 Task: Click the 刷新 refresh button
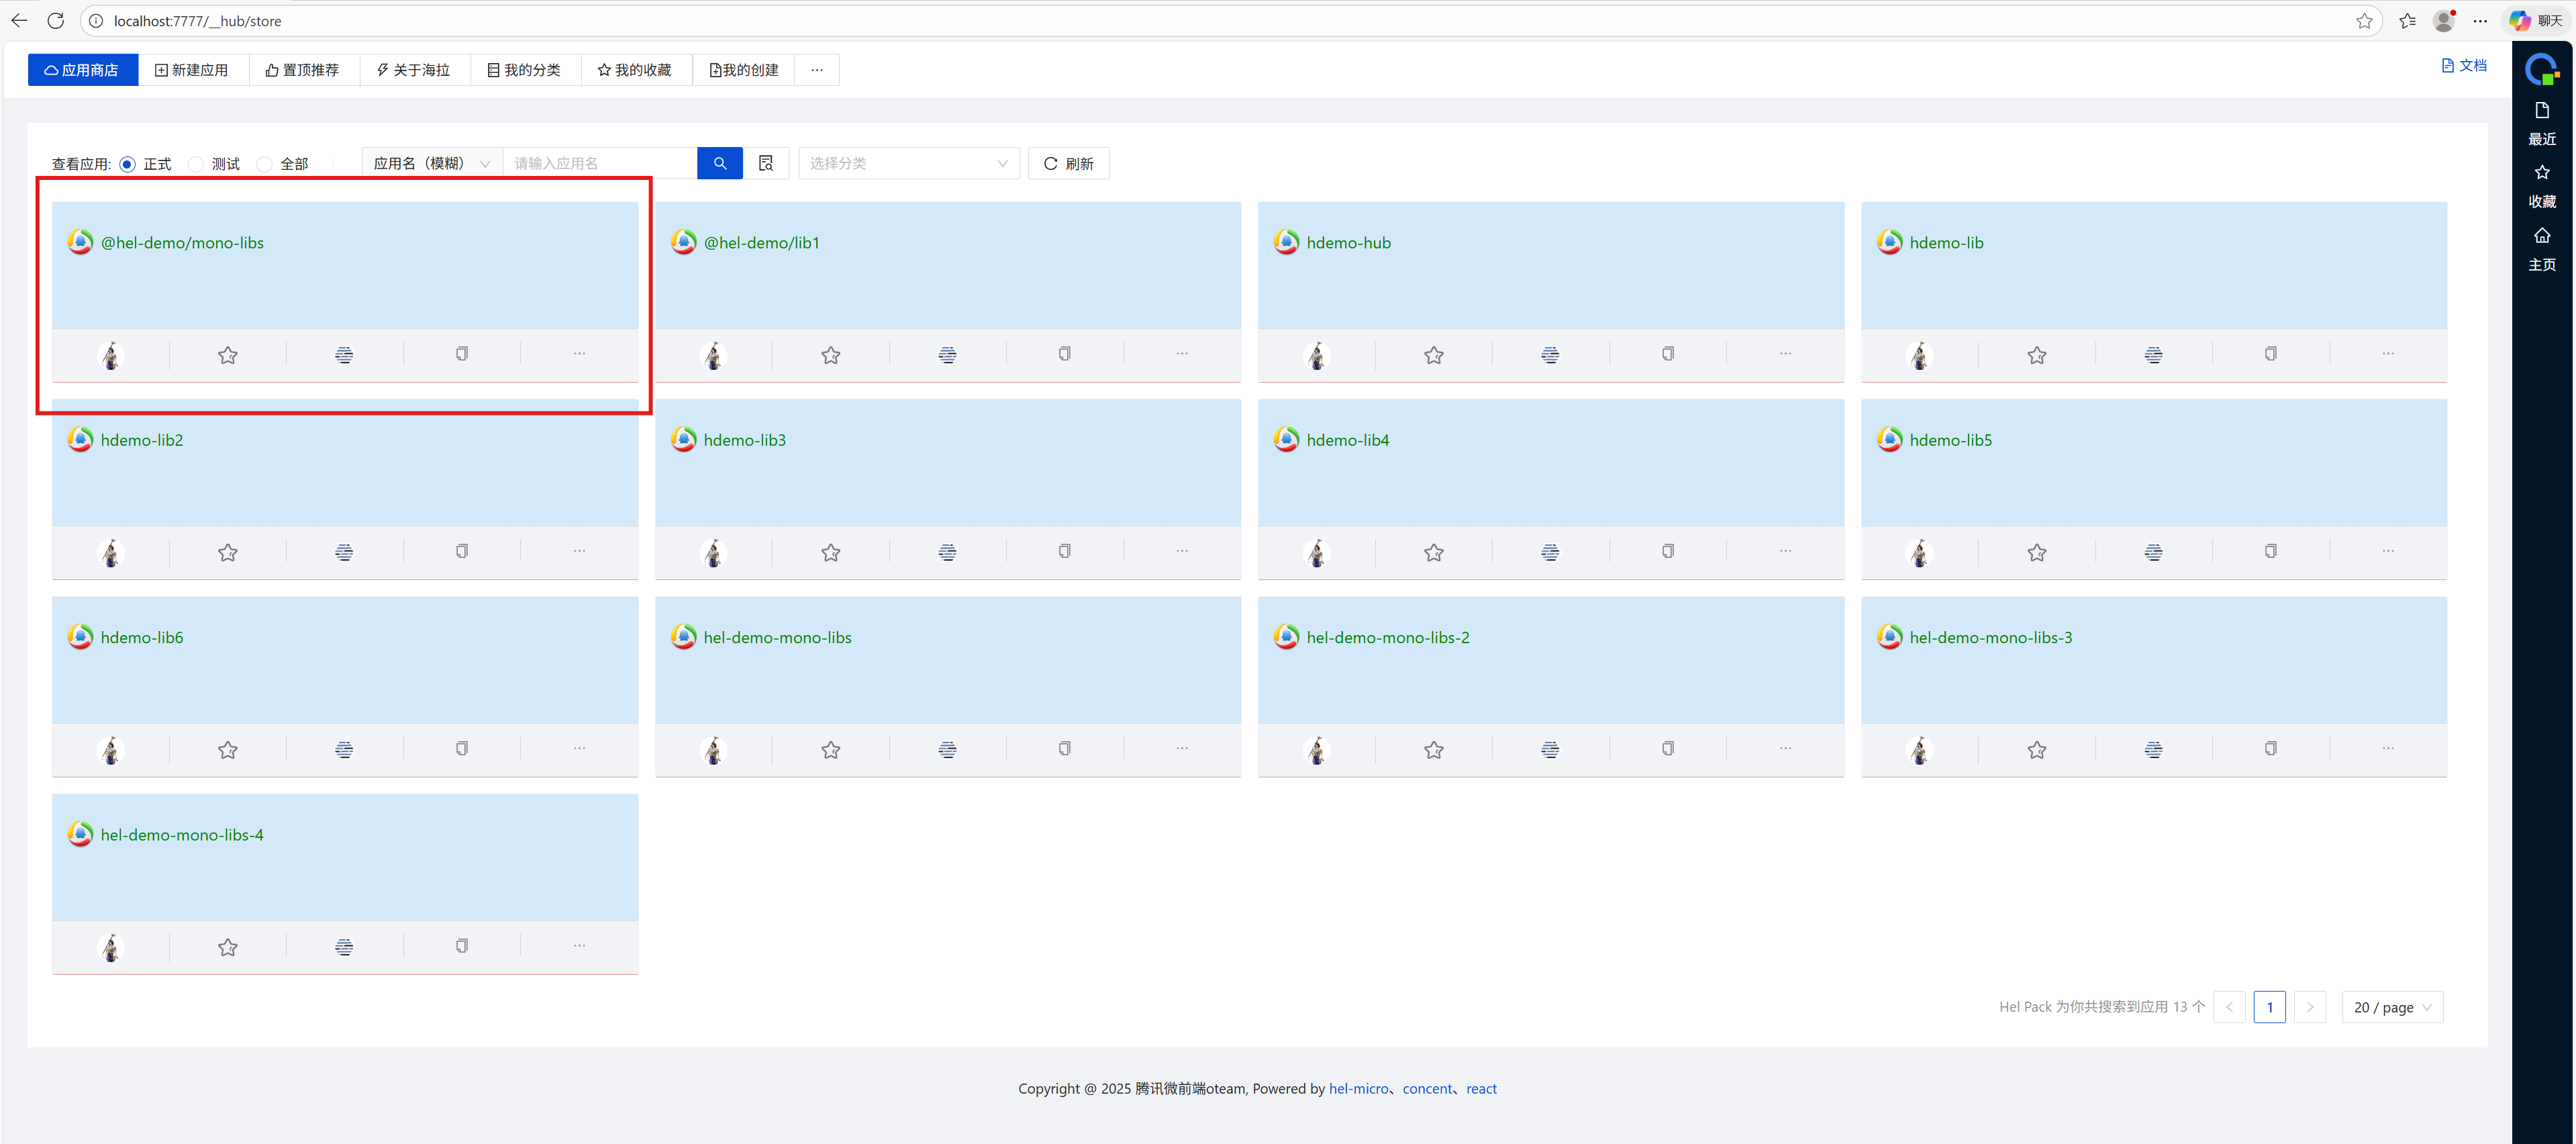(x=1068, y=163)
